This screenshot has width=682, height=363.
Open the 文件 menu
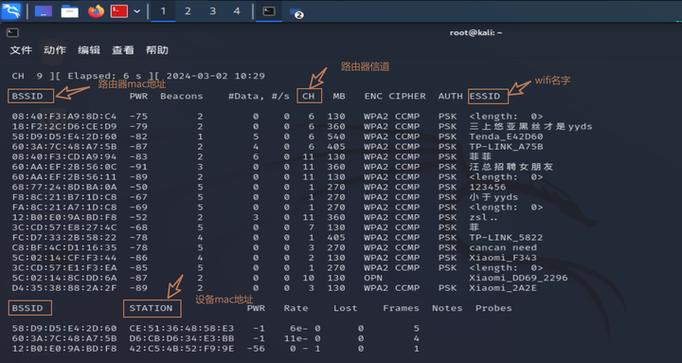coord(21,50)
